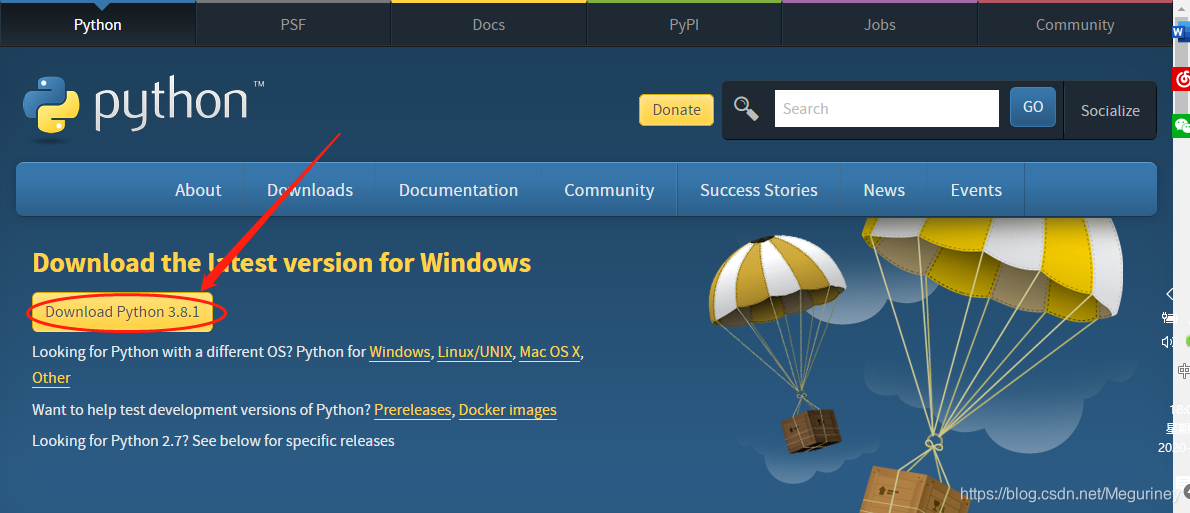Open the Word icon in the taskbar
Screen dimensions: 1190x513
[x=1180, y=33]
